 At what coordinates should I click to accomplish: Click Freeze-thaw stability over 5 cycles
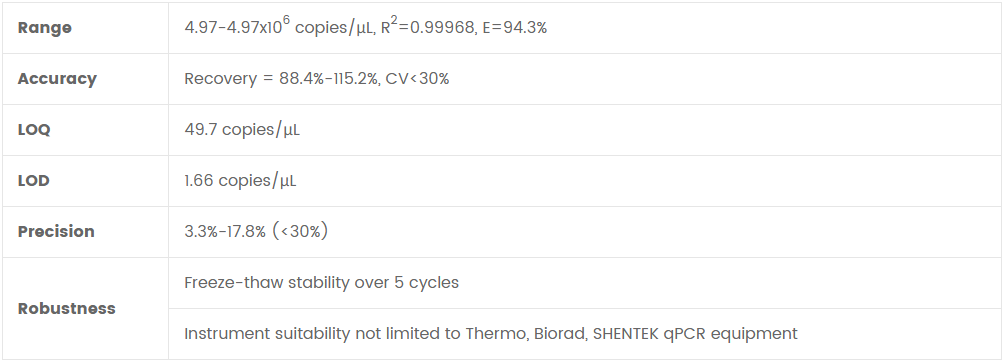[321, 283]
